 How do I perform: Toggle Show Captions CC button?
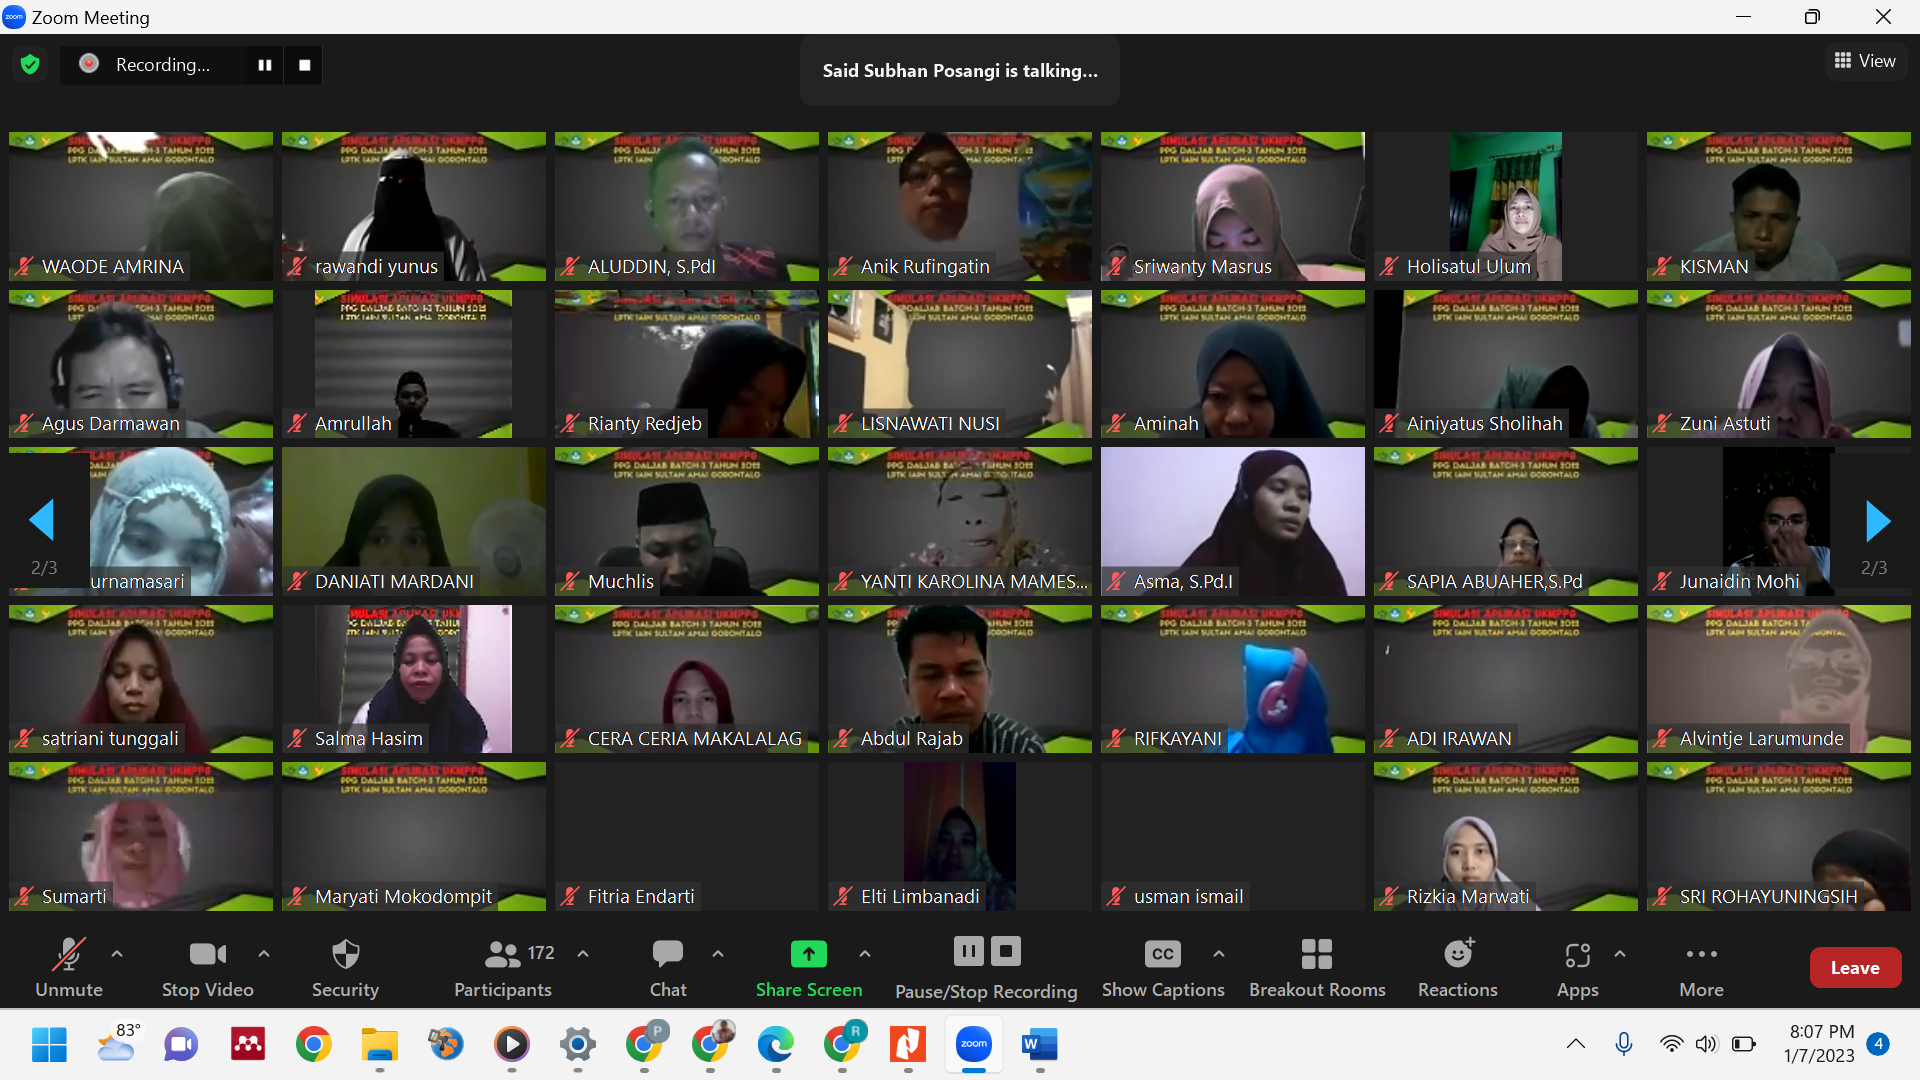point(1162,955)
